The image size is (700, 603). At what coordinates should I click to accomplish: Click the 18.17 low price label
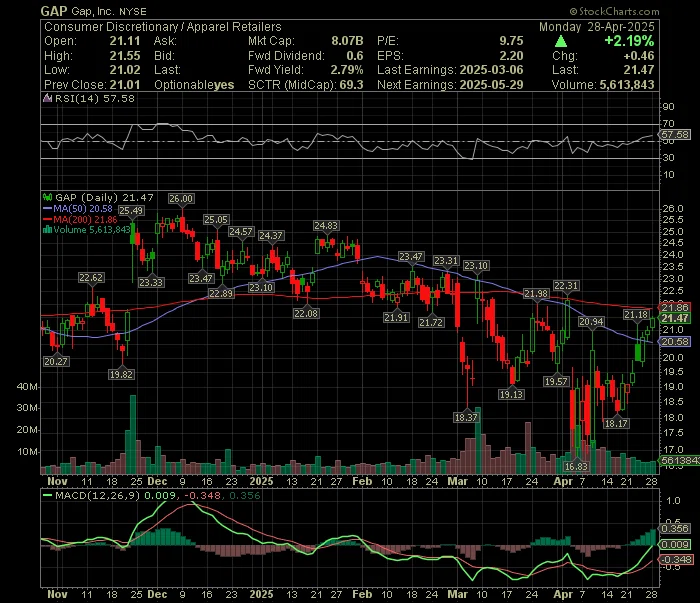616,423
